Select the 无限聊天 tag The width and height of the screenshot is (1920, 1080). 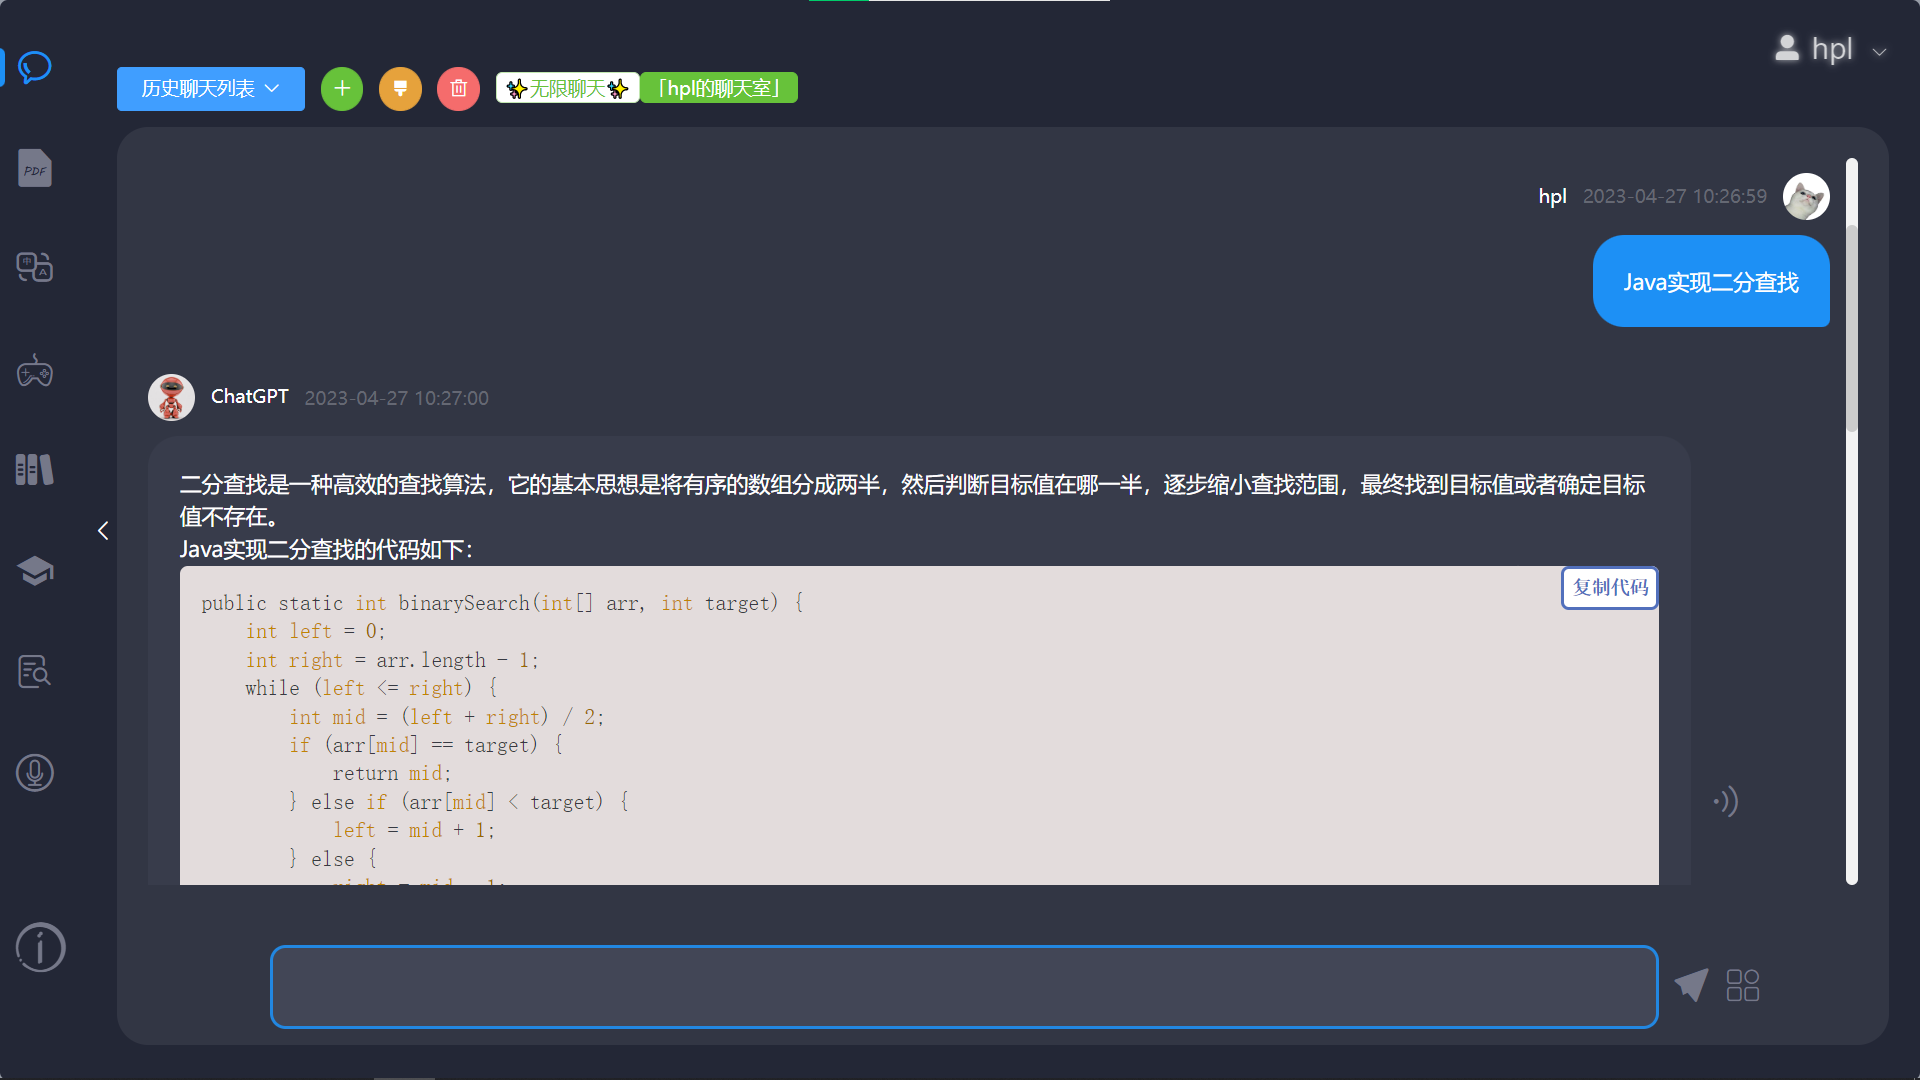(567, 89)
